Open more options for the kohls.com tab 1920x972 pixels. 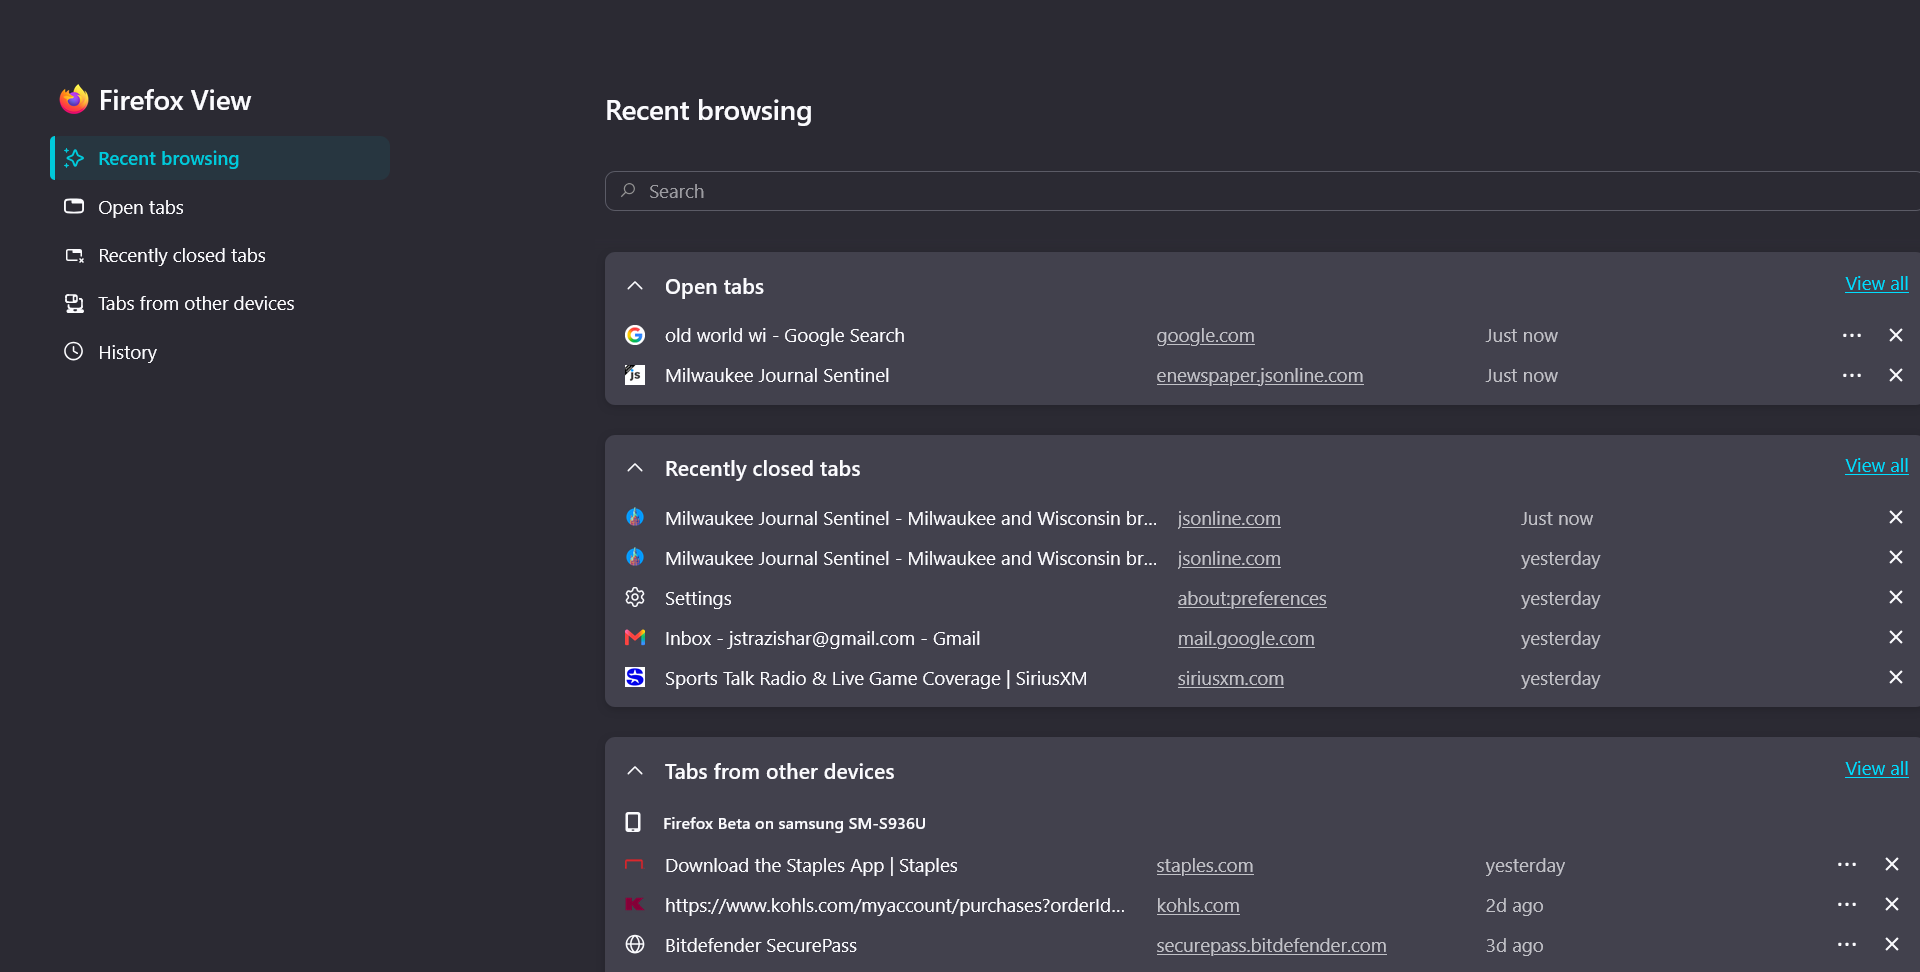[1847, 904]
